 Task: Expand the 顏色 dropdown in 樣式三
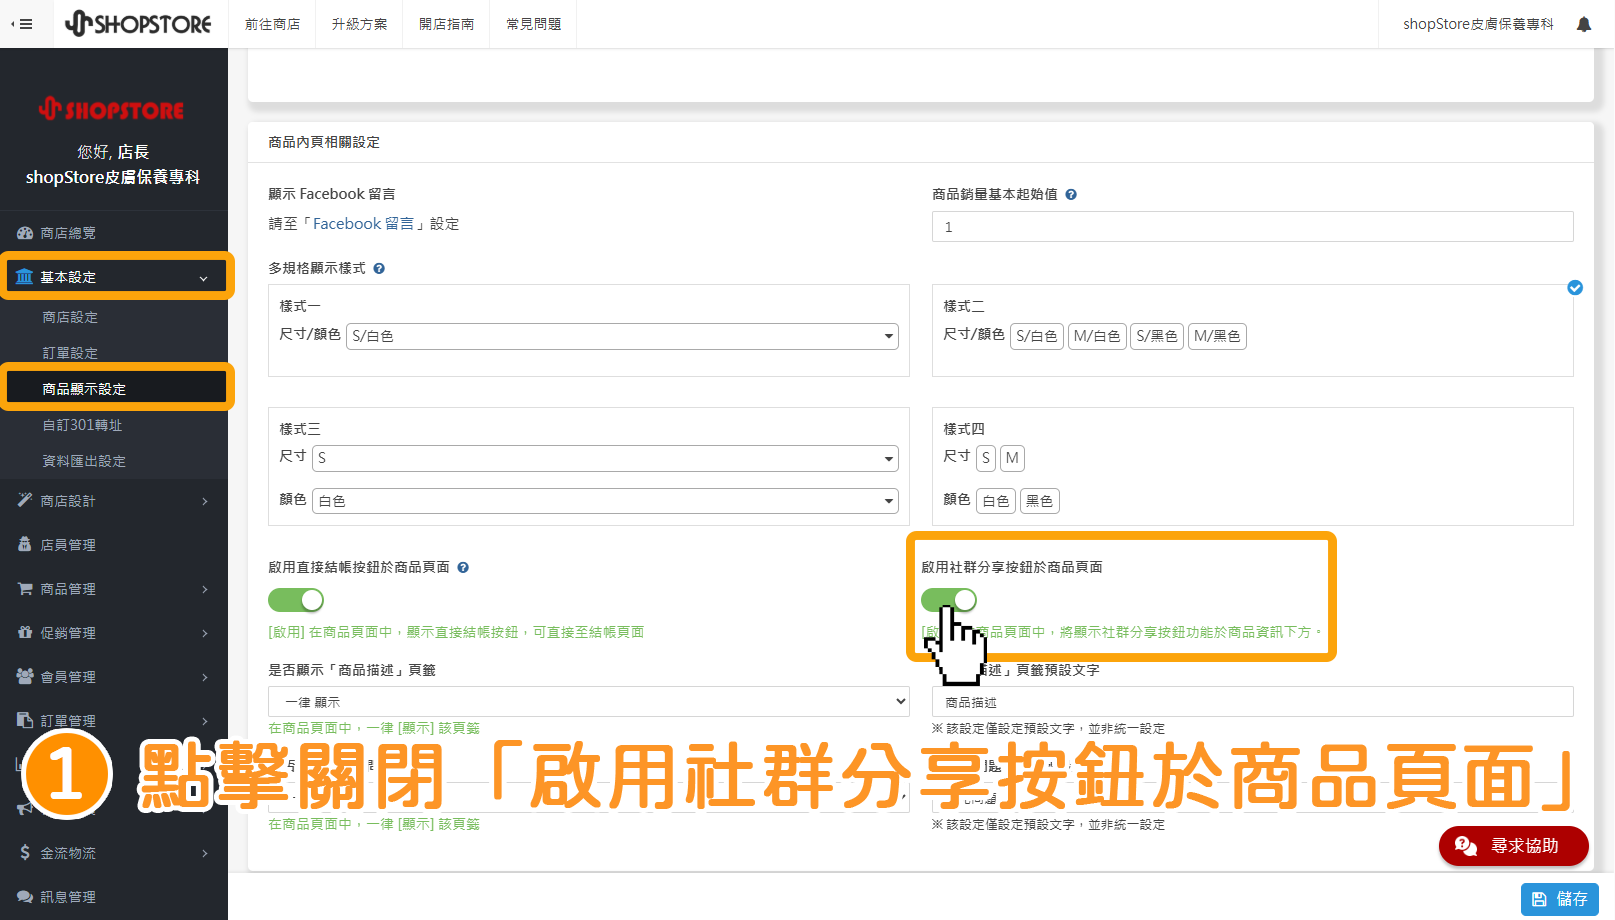(x=604, y=500)
